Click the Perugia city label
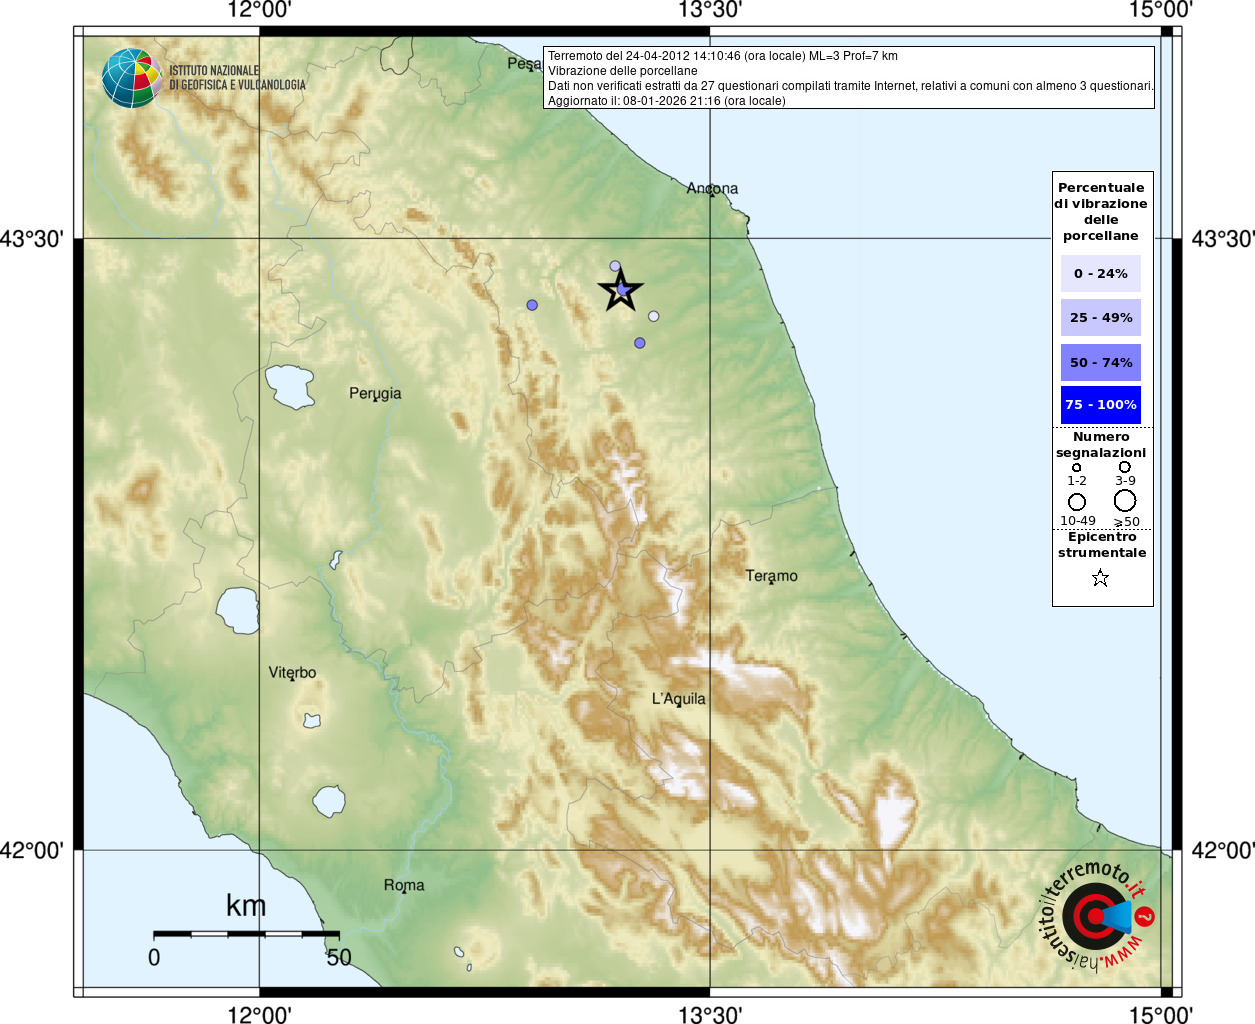The height and width of the screenshot is (1024, 1255). click(375, 394)
